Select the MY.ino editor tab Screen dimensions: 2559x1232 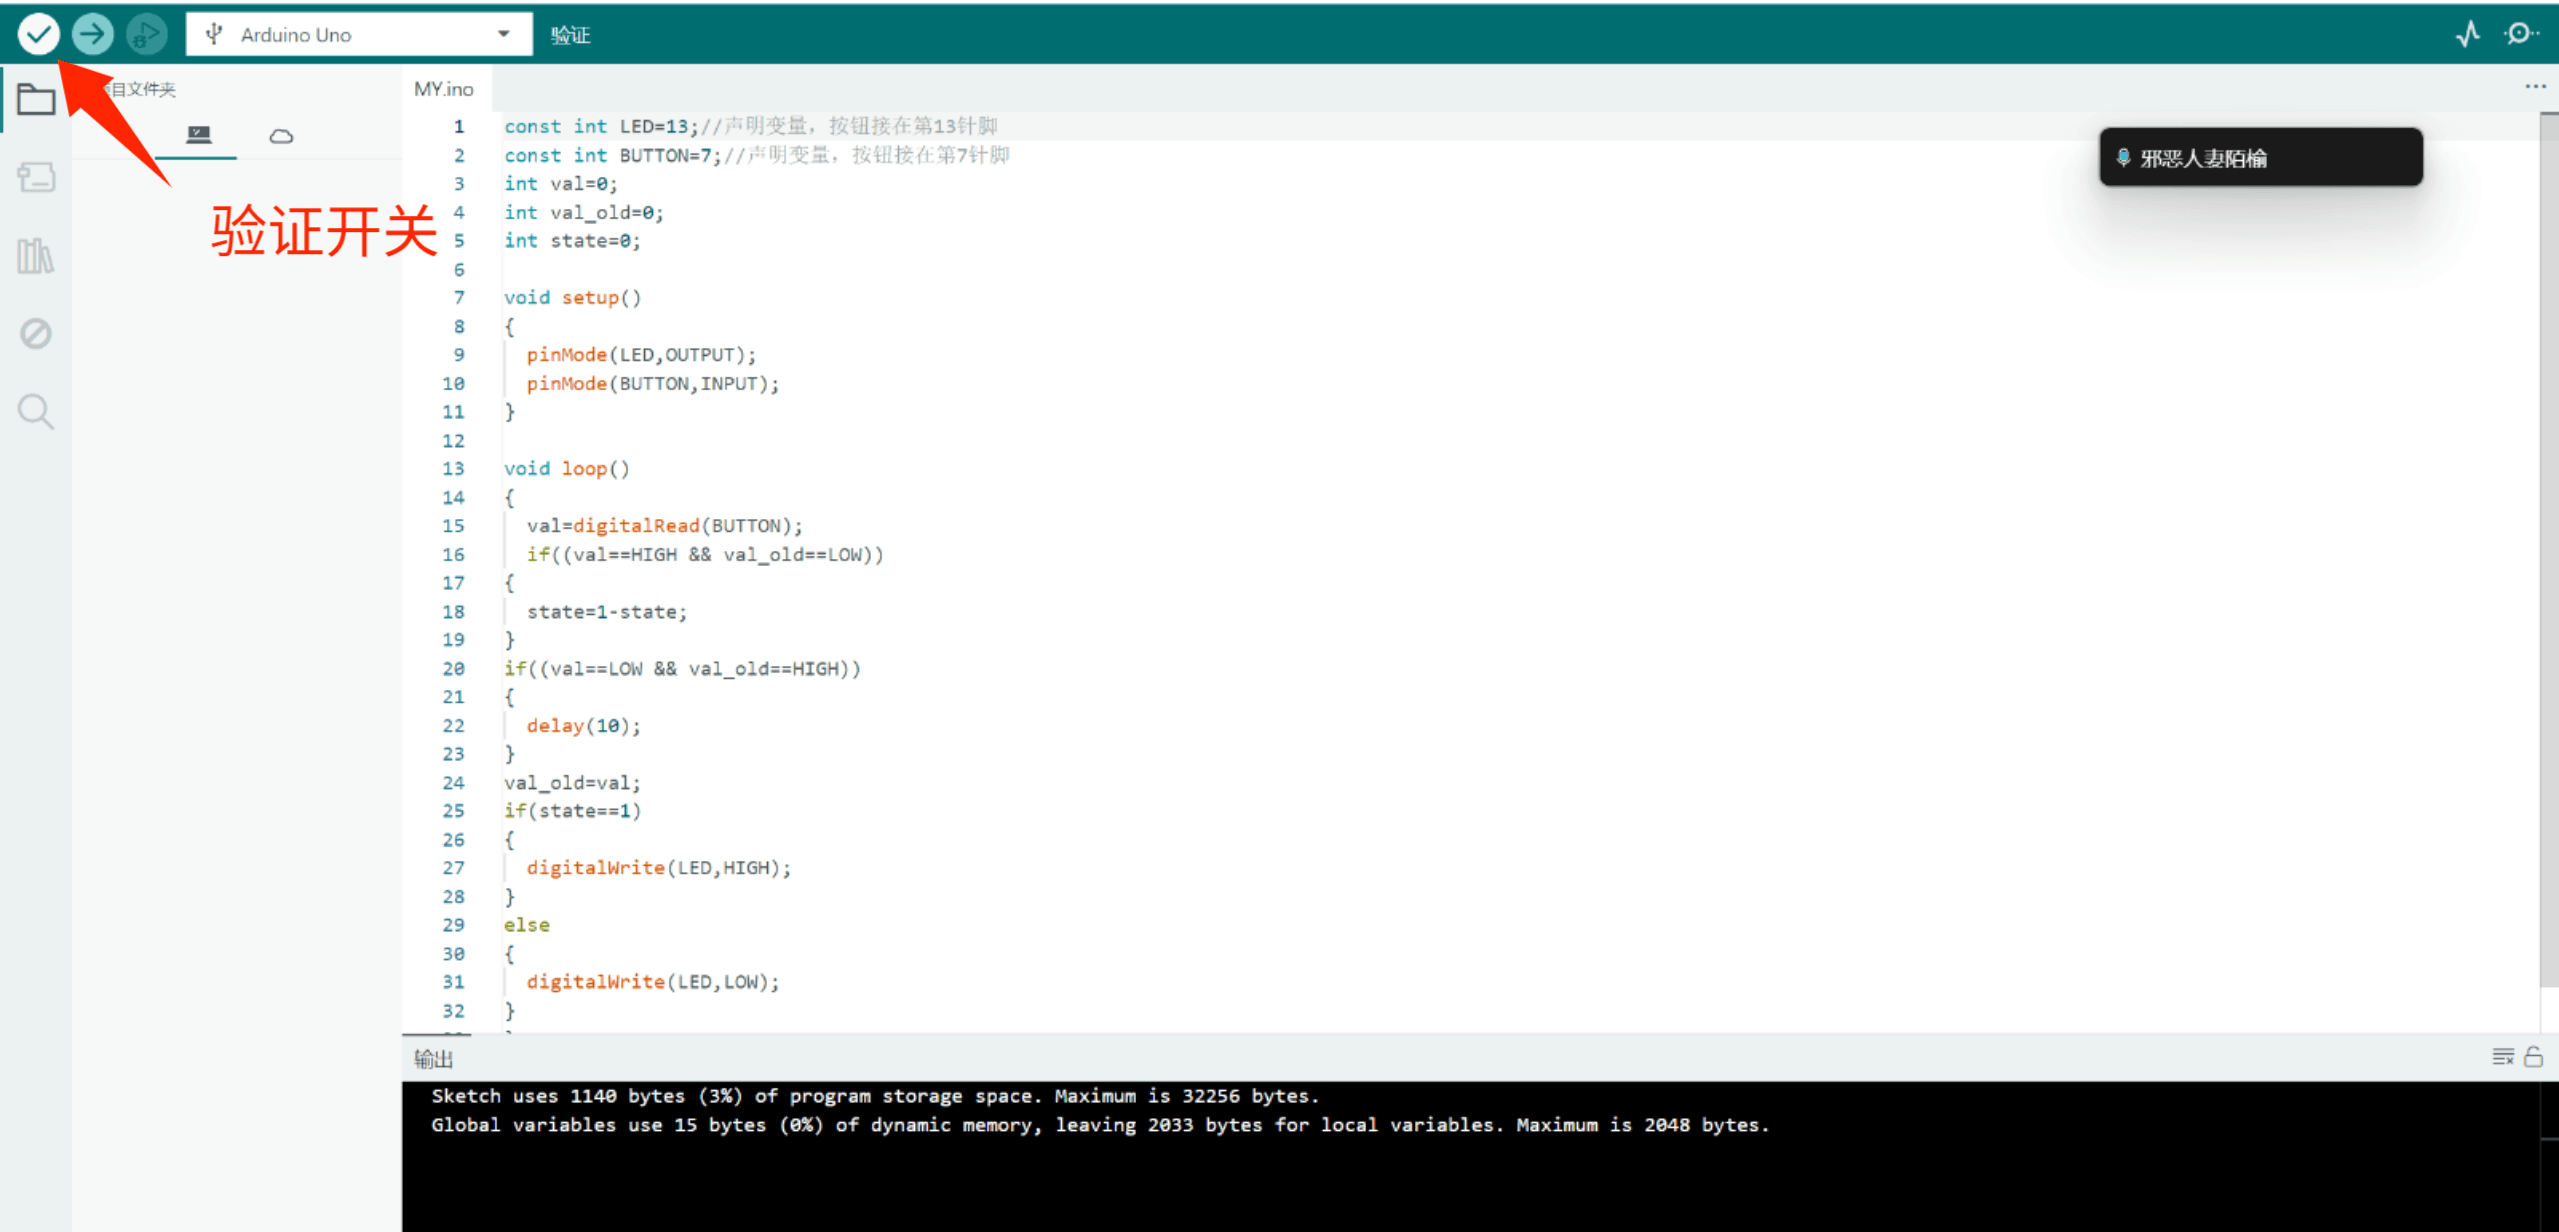point(444,89)
